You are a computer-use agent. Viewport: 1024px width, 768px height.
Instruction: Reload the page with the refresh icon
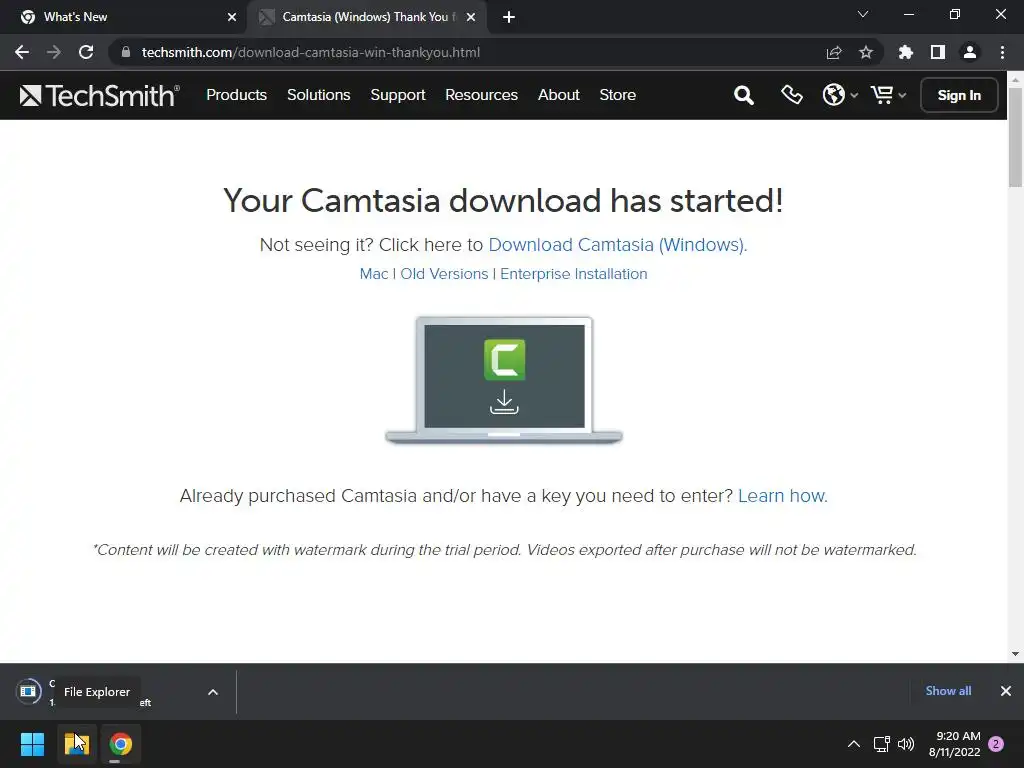pyautogui.click(x=86, y=52)
